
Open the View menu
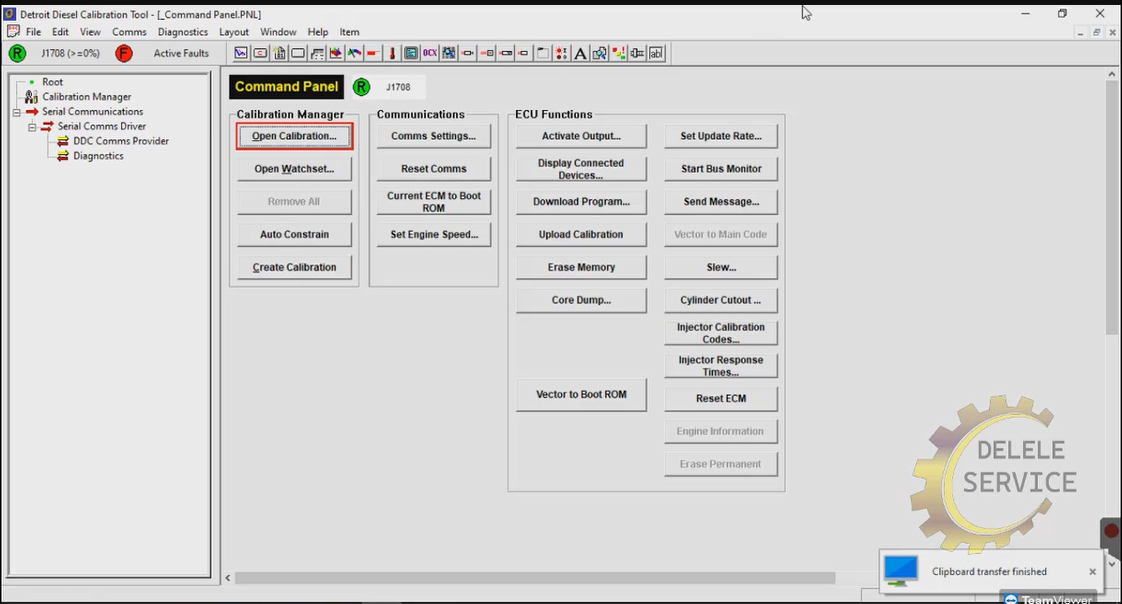point(90,32)
